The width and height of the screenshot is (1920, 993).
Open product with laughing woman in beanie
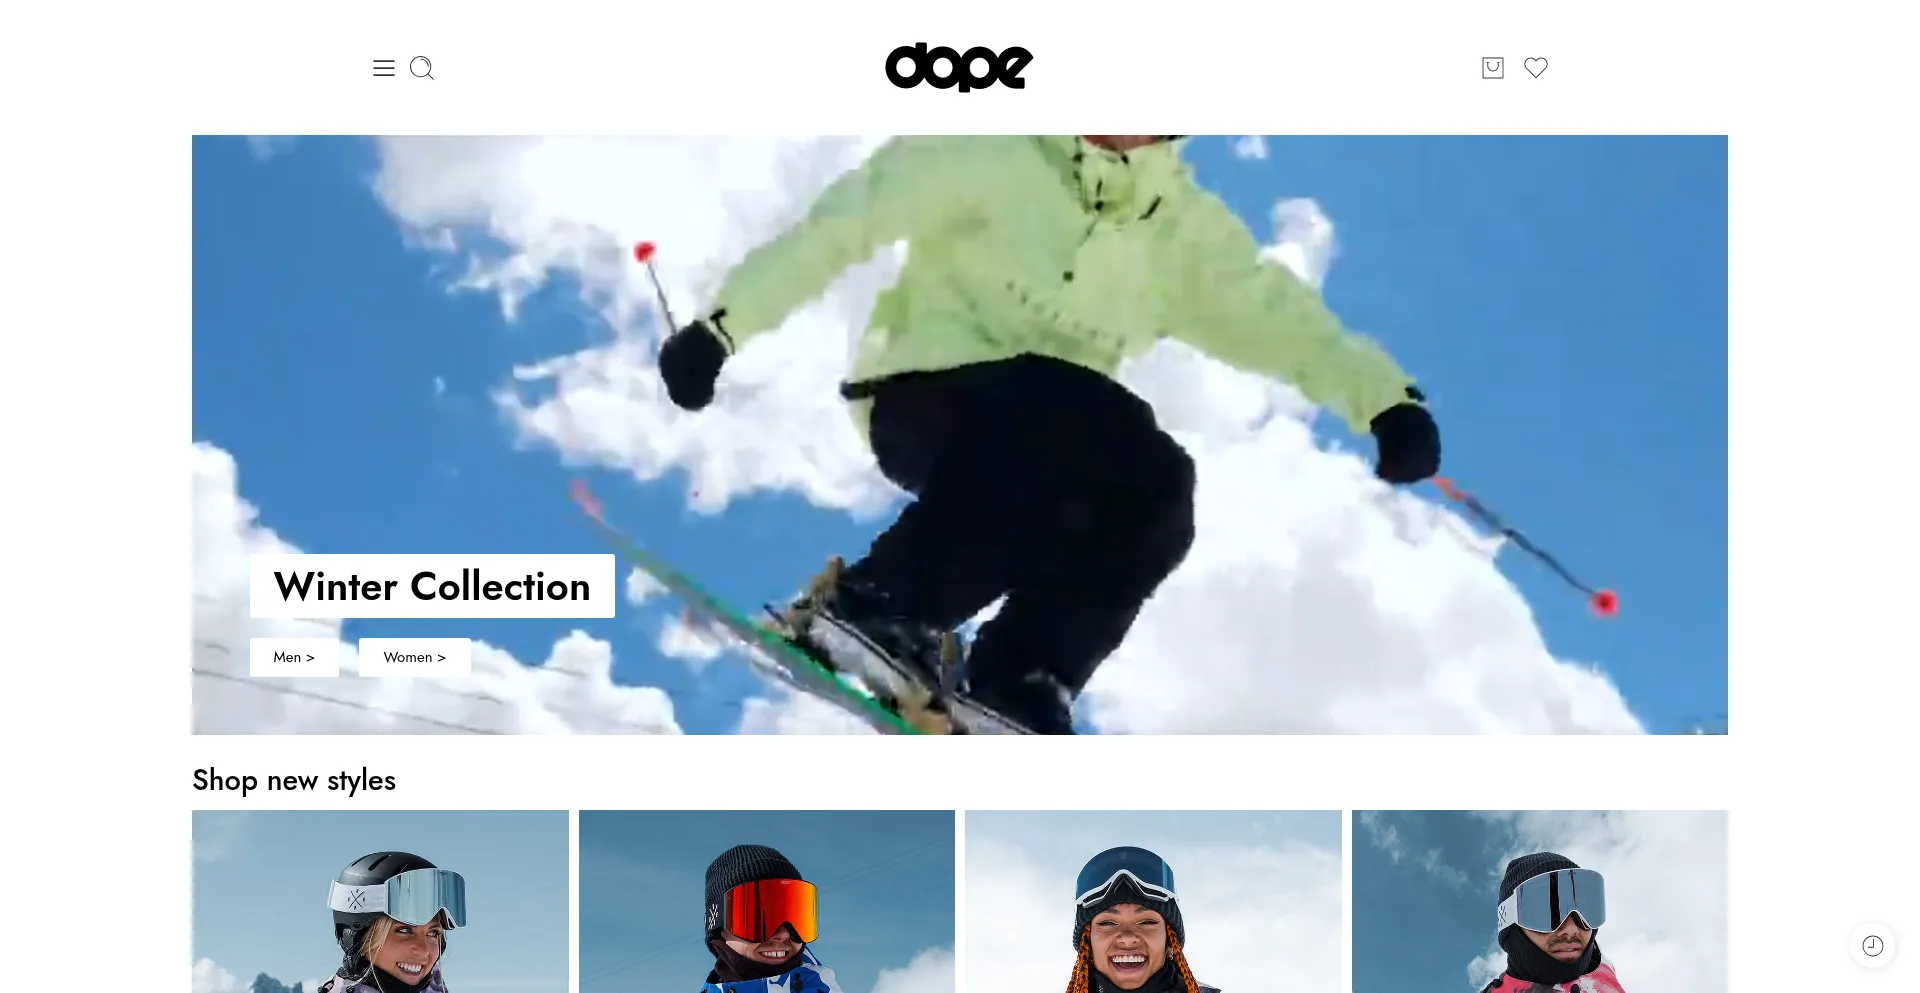click(1153, 901)
